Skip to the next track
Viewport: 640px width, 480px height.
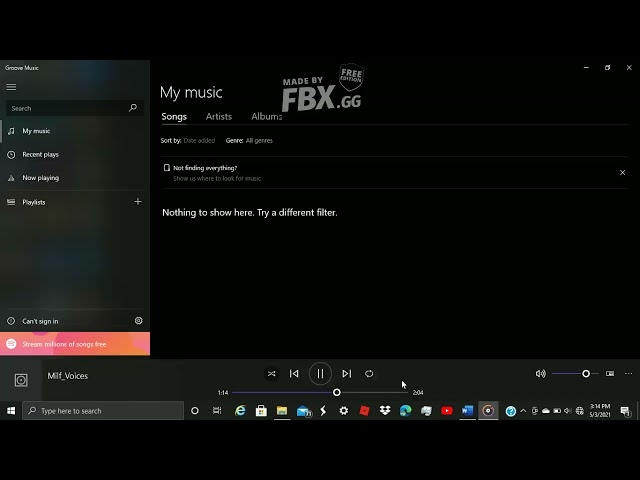(347, 374)
